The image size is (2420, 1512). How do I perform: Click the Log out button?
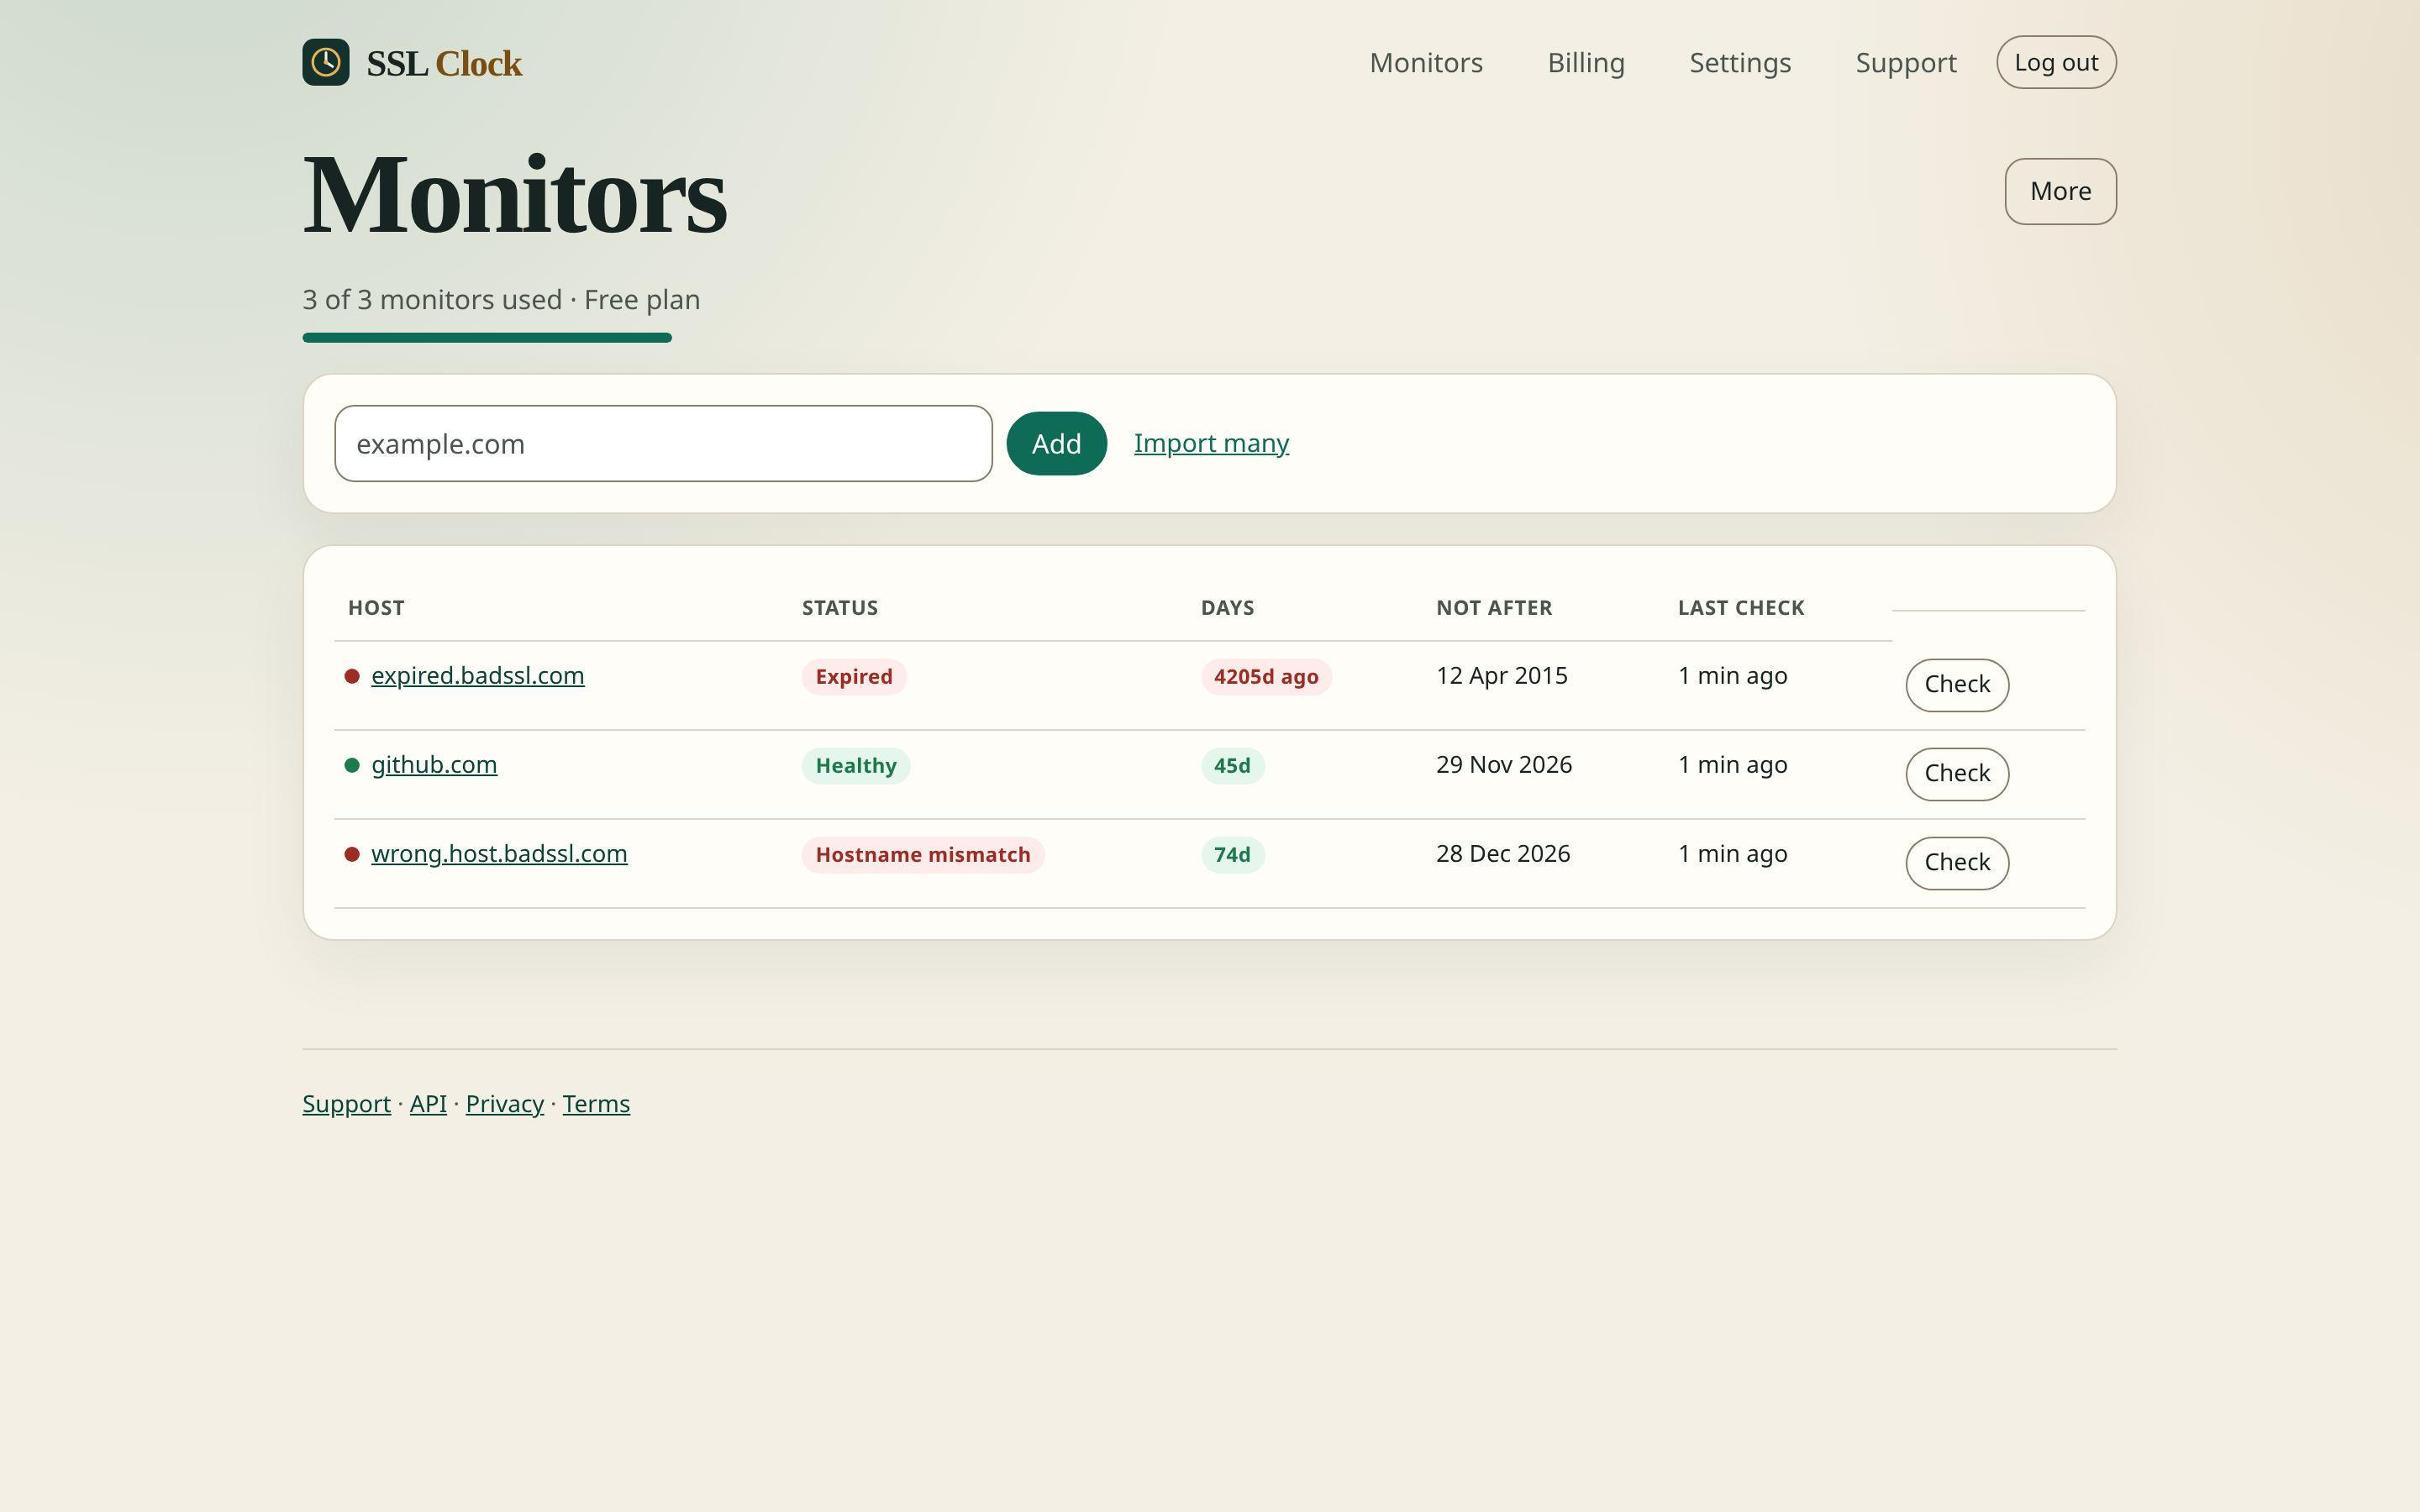[2056, 62]
